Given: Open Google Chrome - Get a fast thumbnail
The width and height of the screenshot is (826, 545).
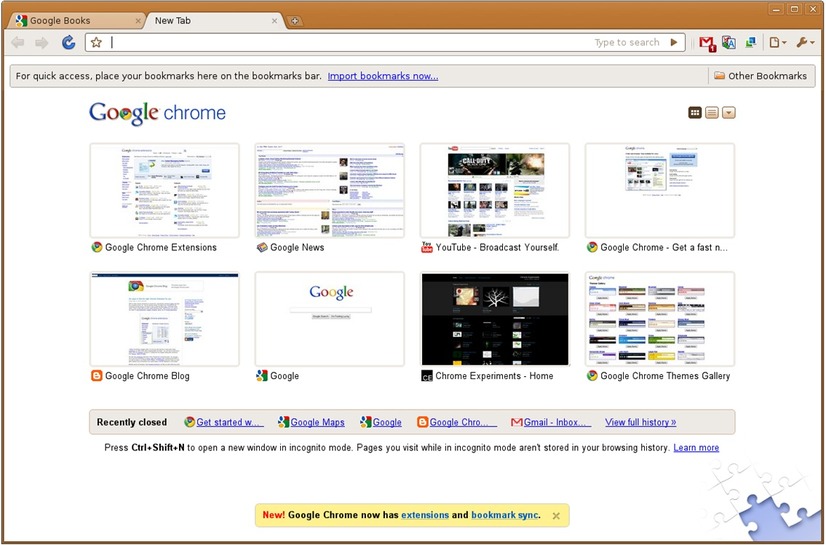Looking at the screenshot, I should 660,190.
